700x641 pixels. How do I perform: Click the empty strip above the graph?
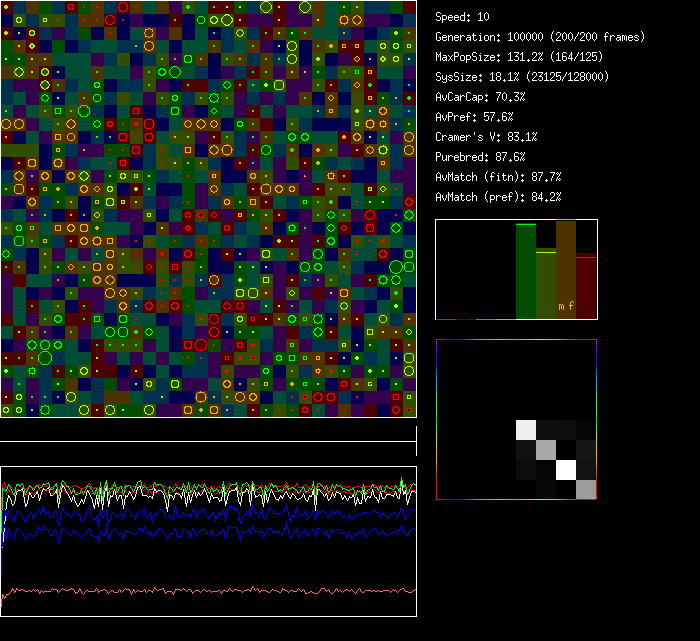[208, 430]
